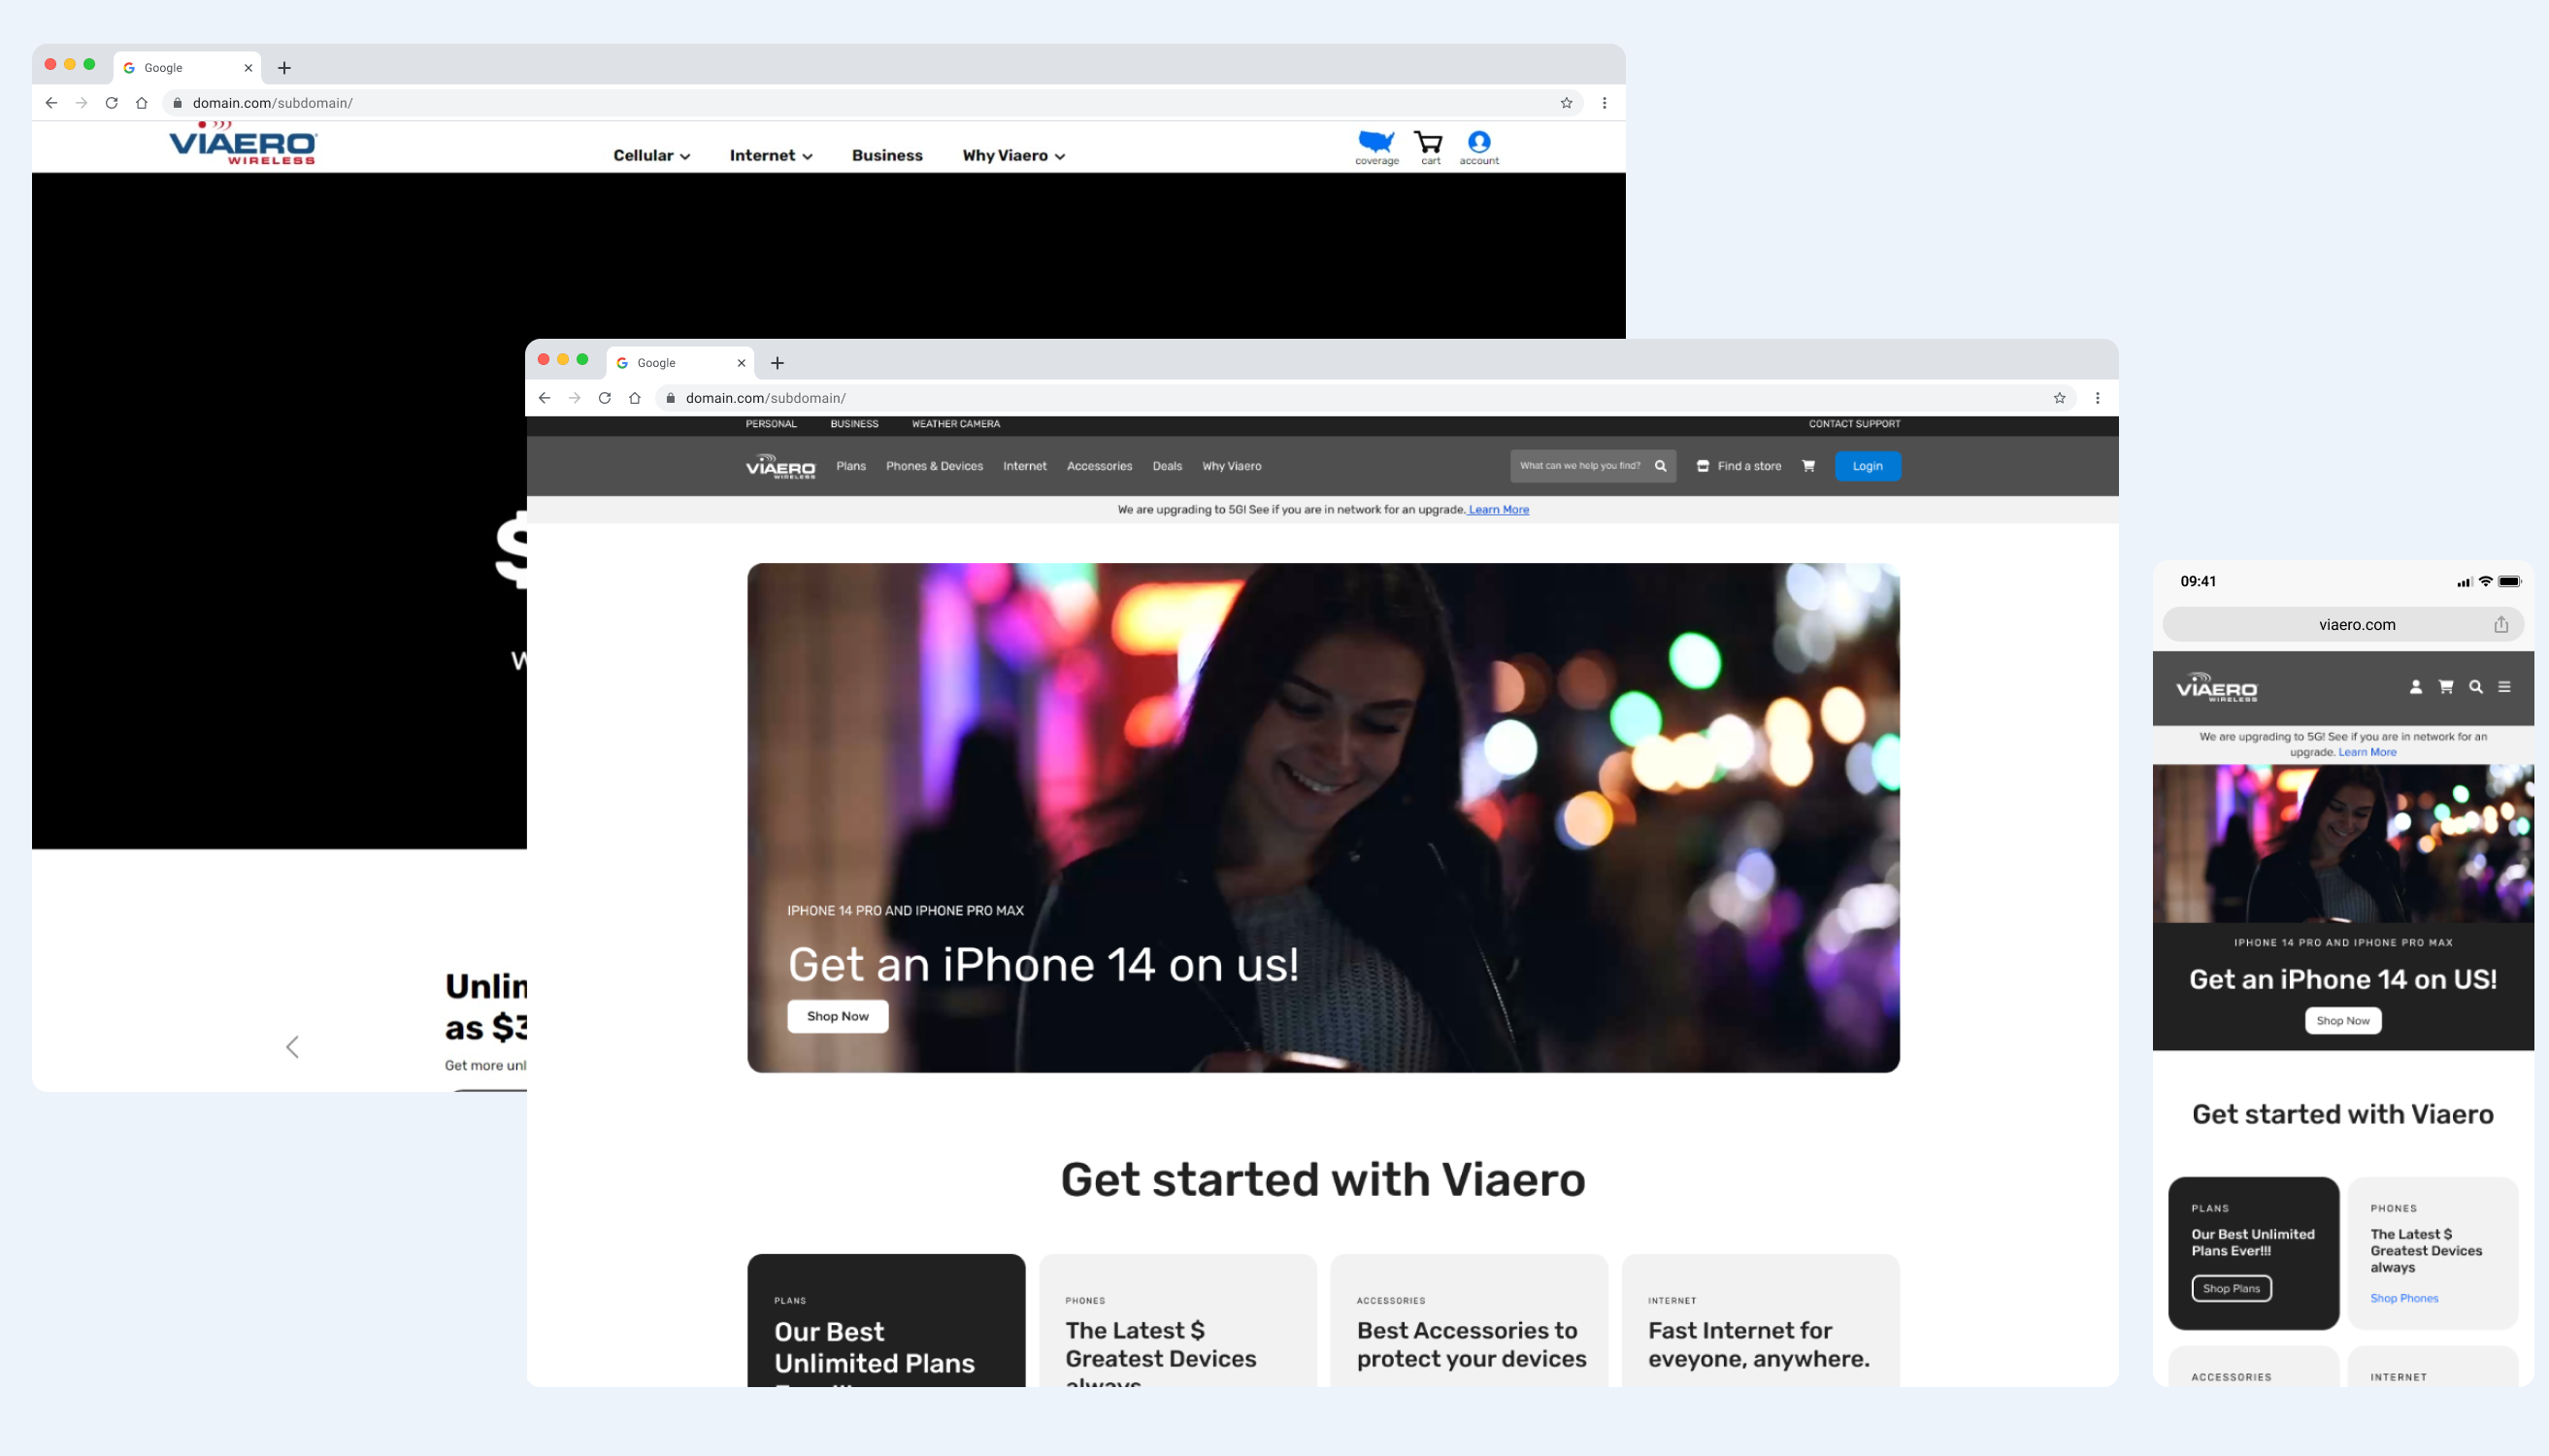Expand the Cellular dropdown menu
The width and height of the screenshot is (2549, 1456).
pyautogui.click(x=647, y=155)
